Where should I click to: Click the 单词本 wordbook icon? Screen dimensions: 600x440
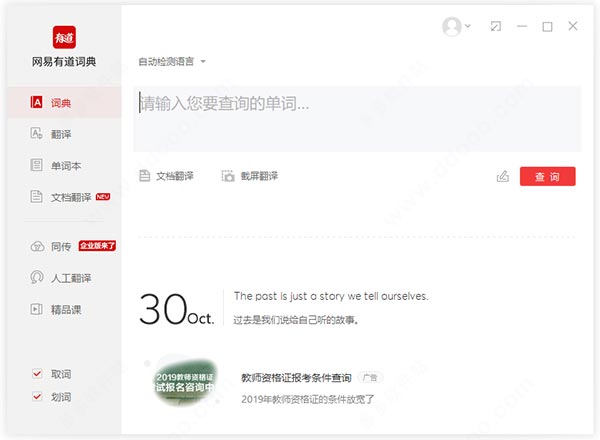(37, 165)
